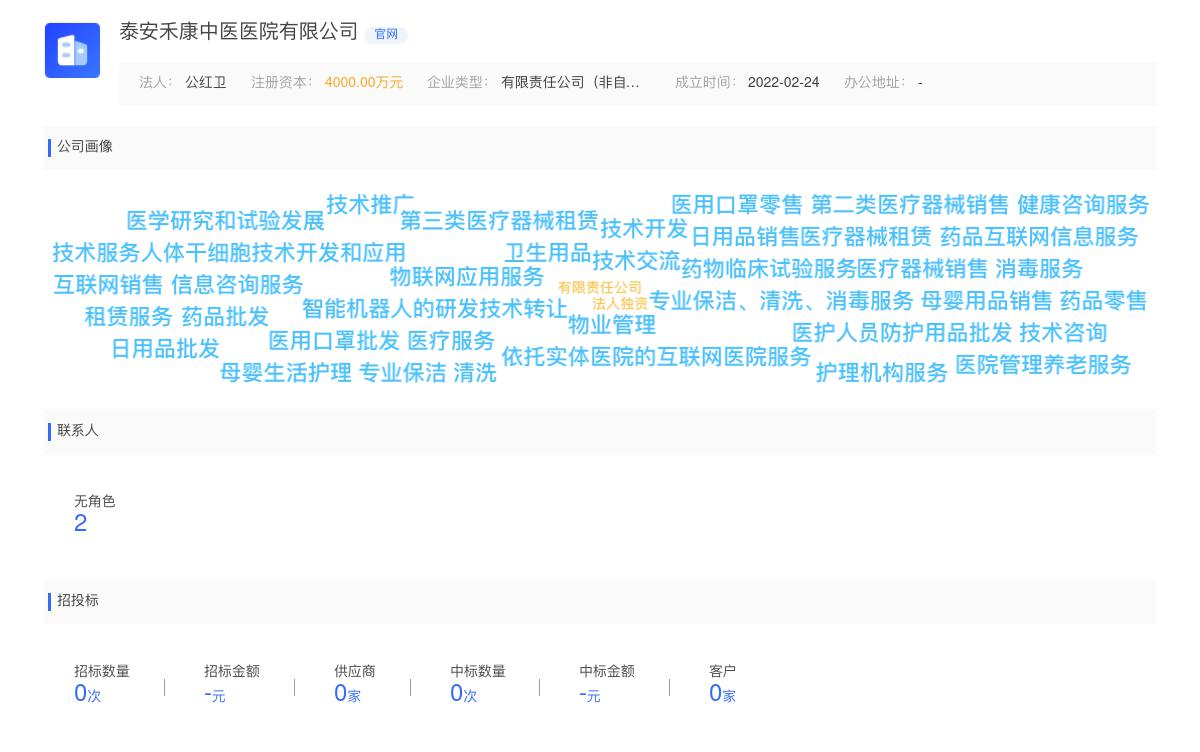Click the 公司画像 section header
Viewport: 1200px width, 752px height.
(x=84, y=146)
